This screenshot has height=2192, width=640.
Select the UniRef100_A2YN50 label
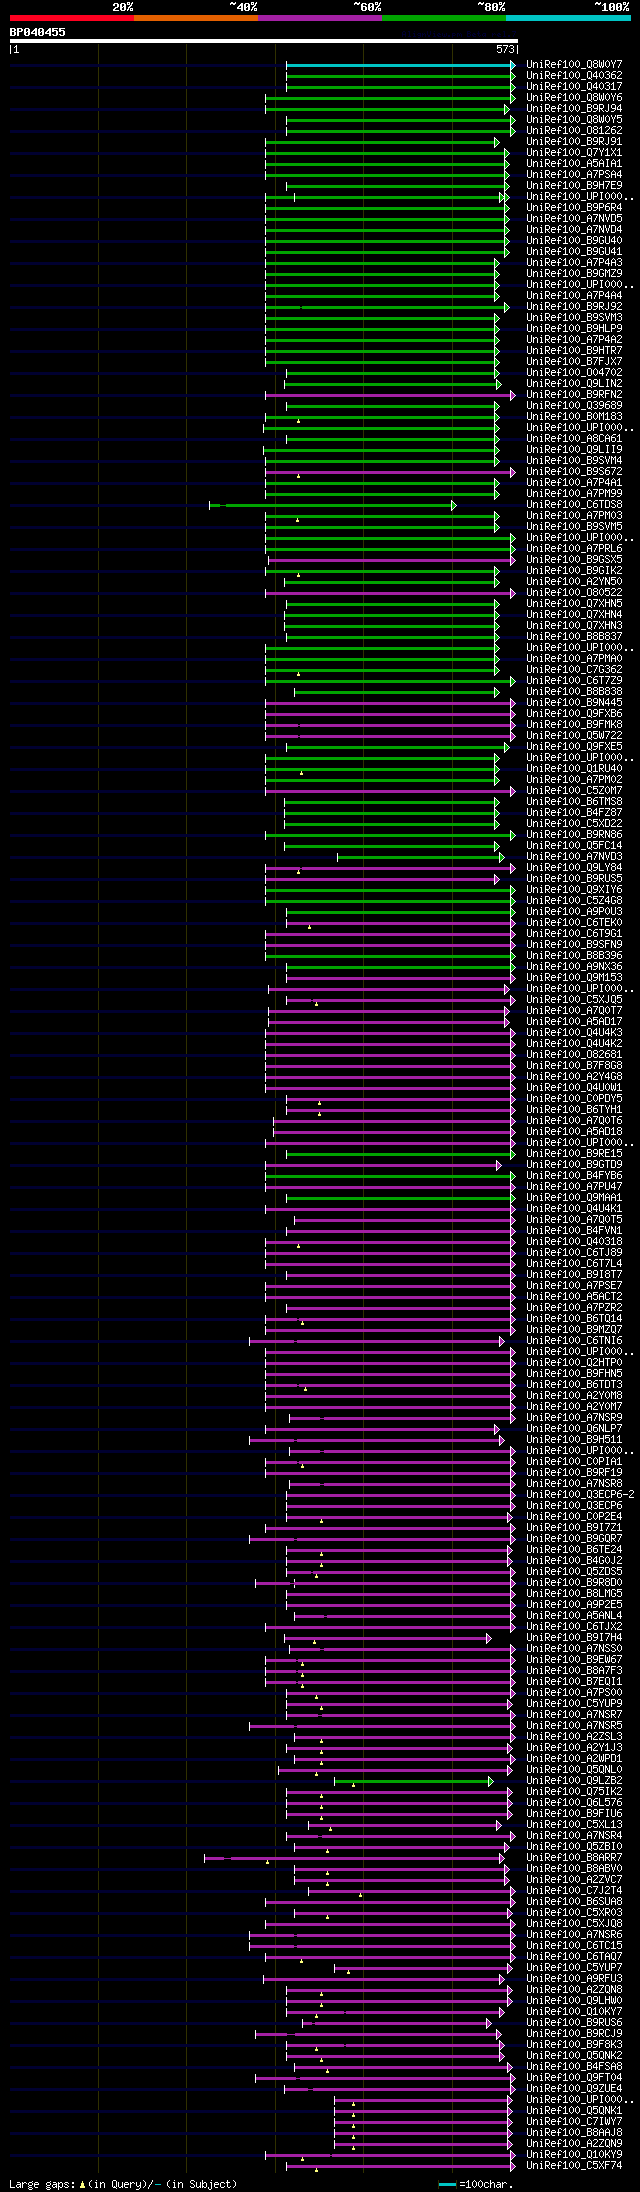click(574, 582)
